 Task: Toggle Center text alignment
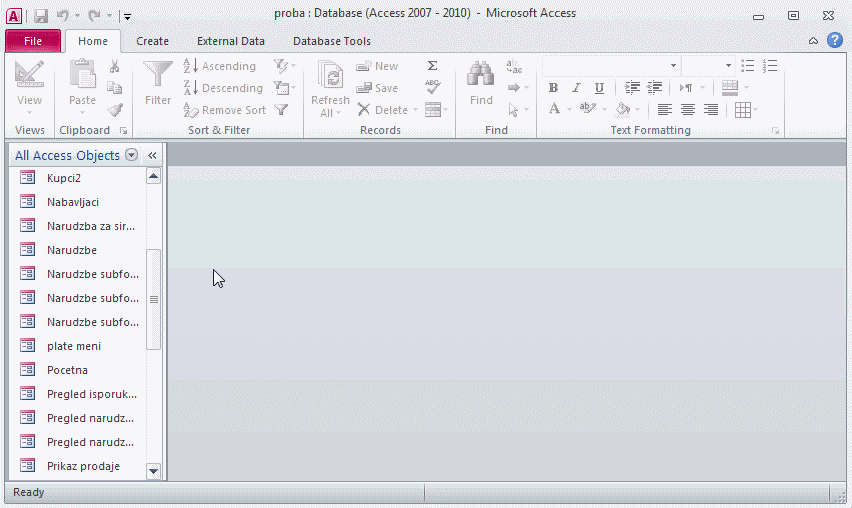point(687,110)
